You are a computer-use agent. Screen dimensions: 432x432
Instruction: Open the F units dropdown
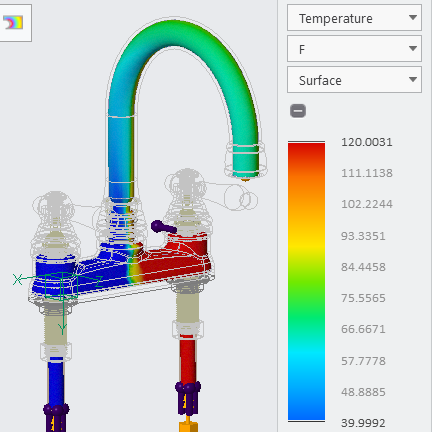(x=354, y=49)
